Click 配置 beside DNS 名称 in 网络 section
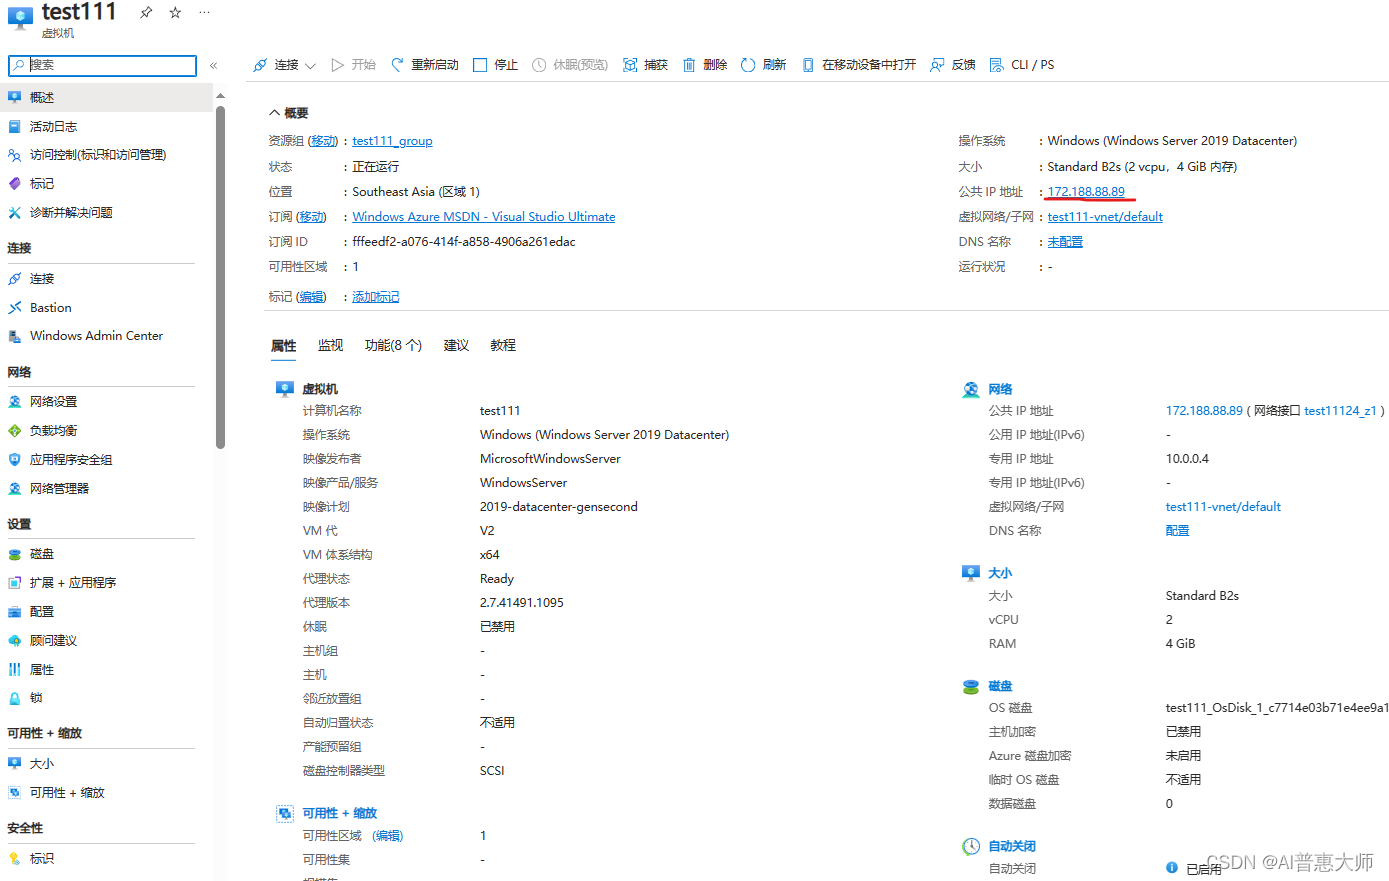Screen dimensions: 1389x881 (x=1178, y=531)
